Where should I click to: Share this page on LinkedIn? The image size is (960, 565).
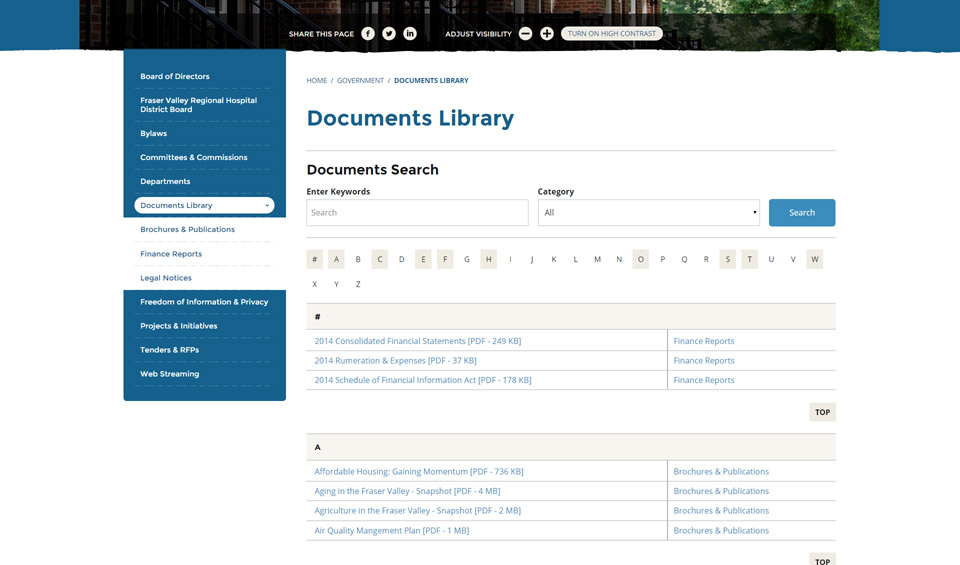point(410,34)
